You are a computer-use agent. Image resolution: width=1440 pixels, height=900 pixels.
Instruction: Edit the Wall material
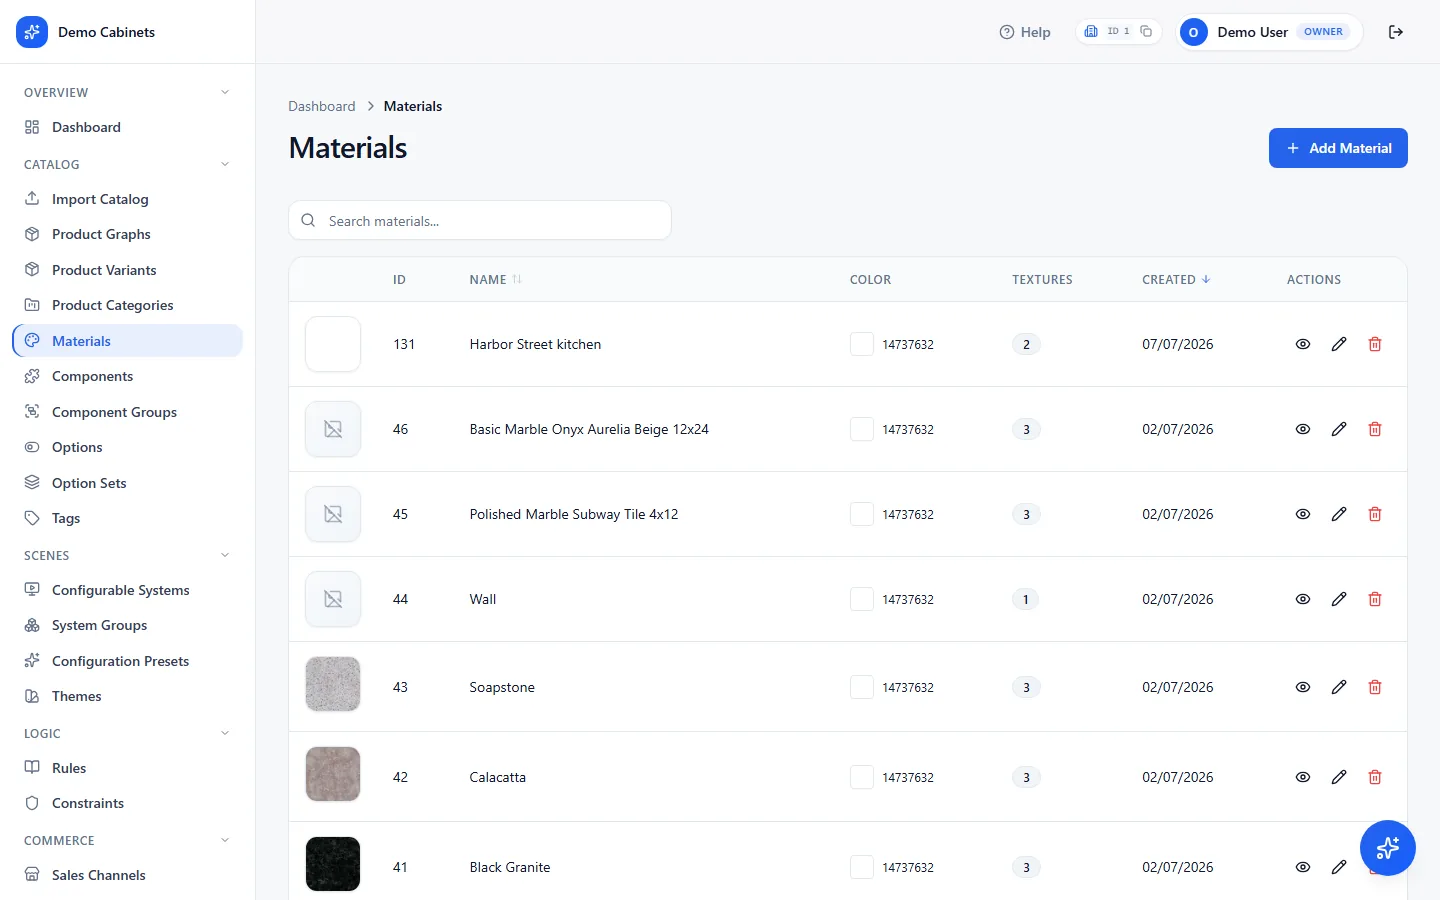1339,599
